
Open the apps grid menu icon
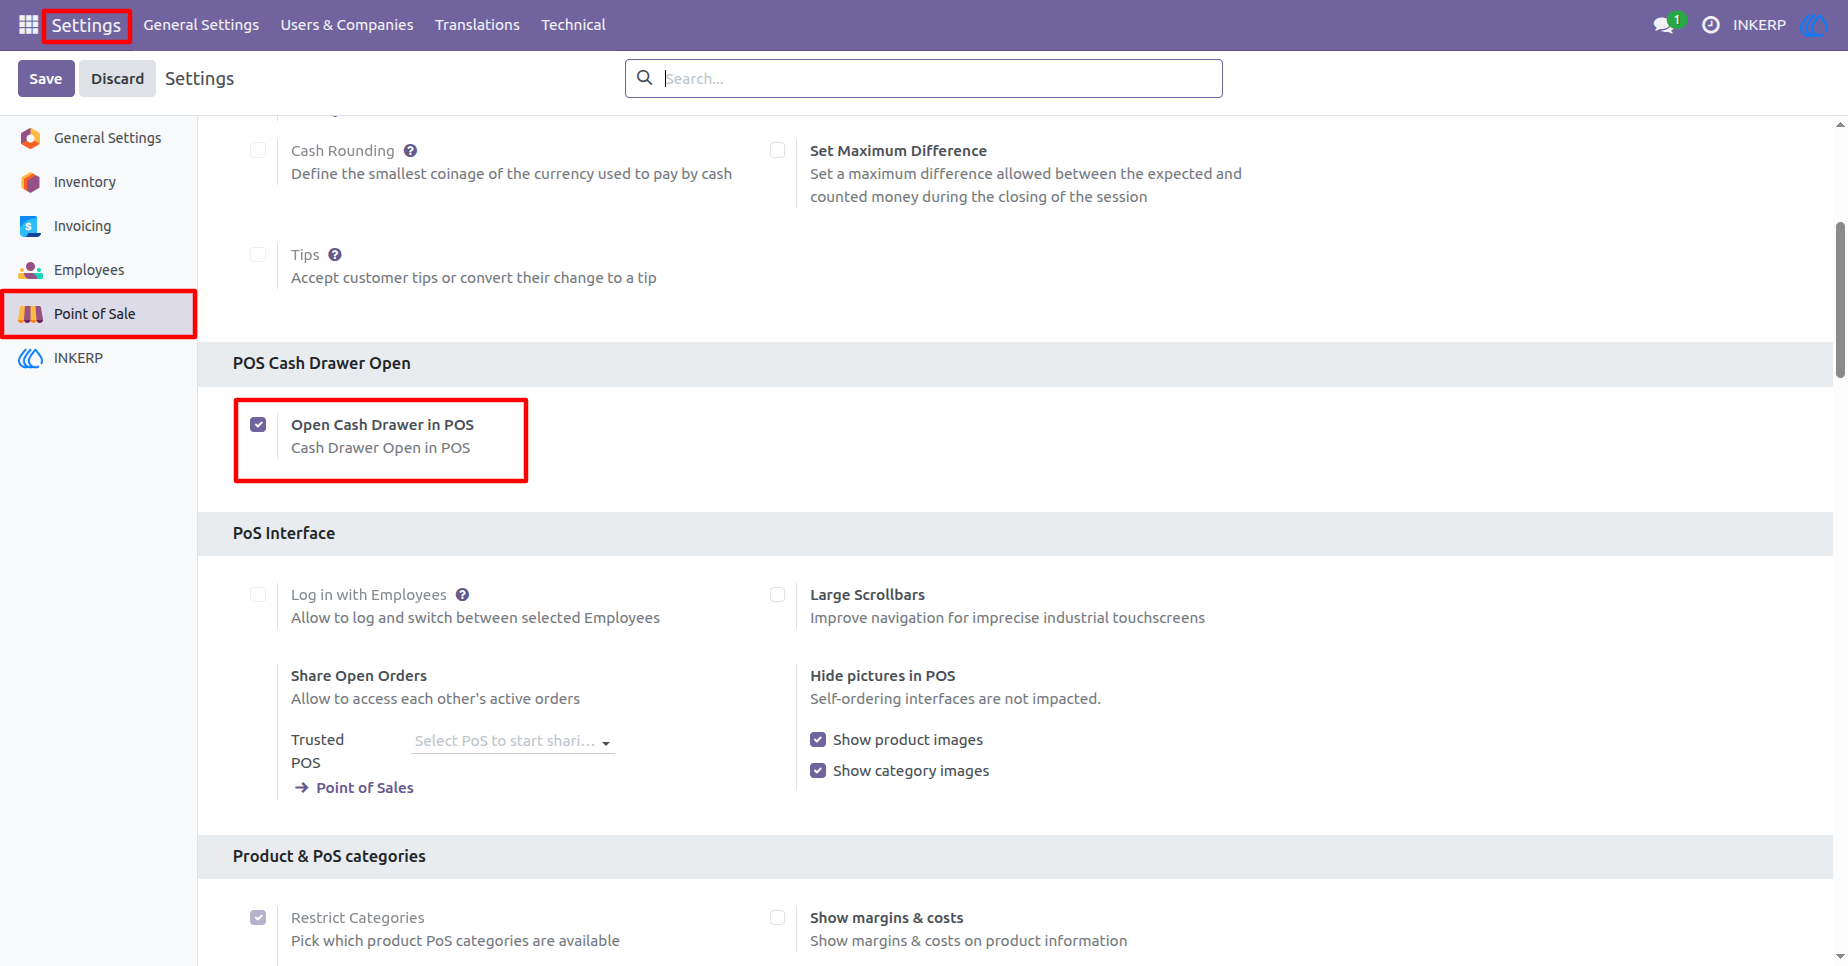28,25
